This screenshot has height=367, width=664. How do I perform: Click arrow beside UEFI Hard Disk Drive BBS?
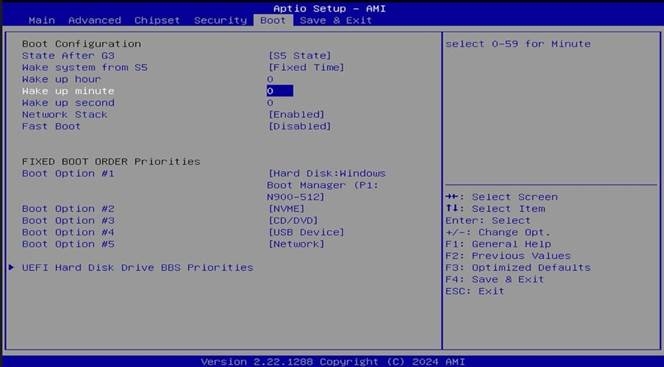point(11,267)
